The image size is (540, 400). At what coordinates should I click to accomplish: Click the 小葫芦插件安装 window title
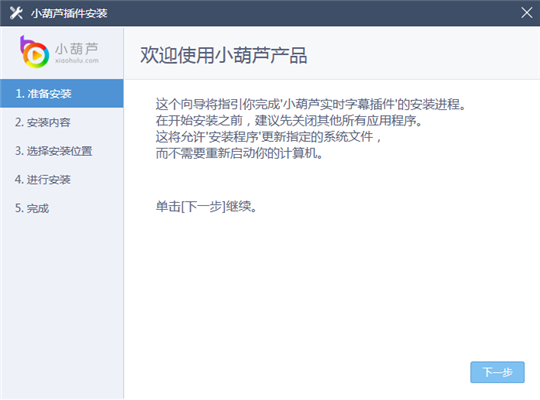point(69,13)
